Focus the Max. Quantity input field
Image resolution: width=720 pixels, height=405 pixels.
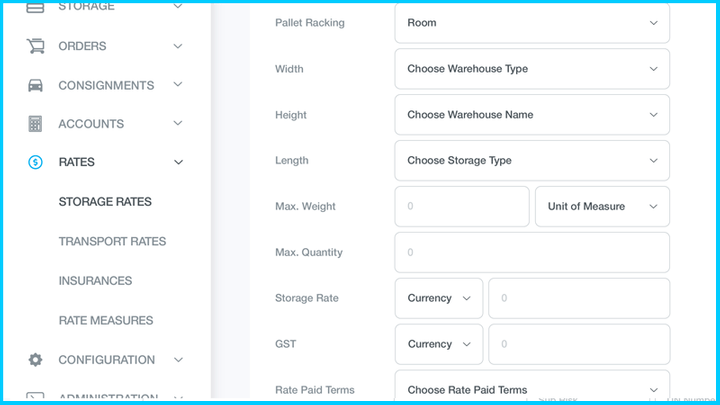point(532,252)
